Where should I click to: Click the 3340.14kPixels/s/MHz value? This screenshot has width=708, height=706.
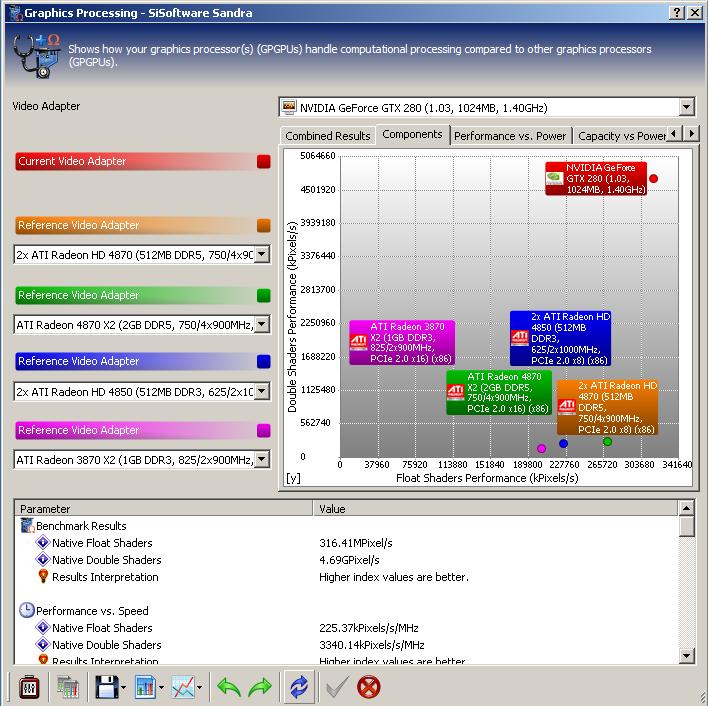click(x=372, y=645)
